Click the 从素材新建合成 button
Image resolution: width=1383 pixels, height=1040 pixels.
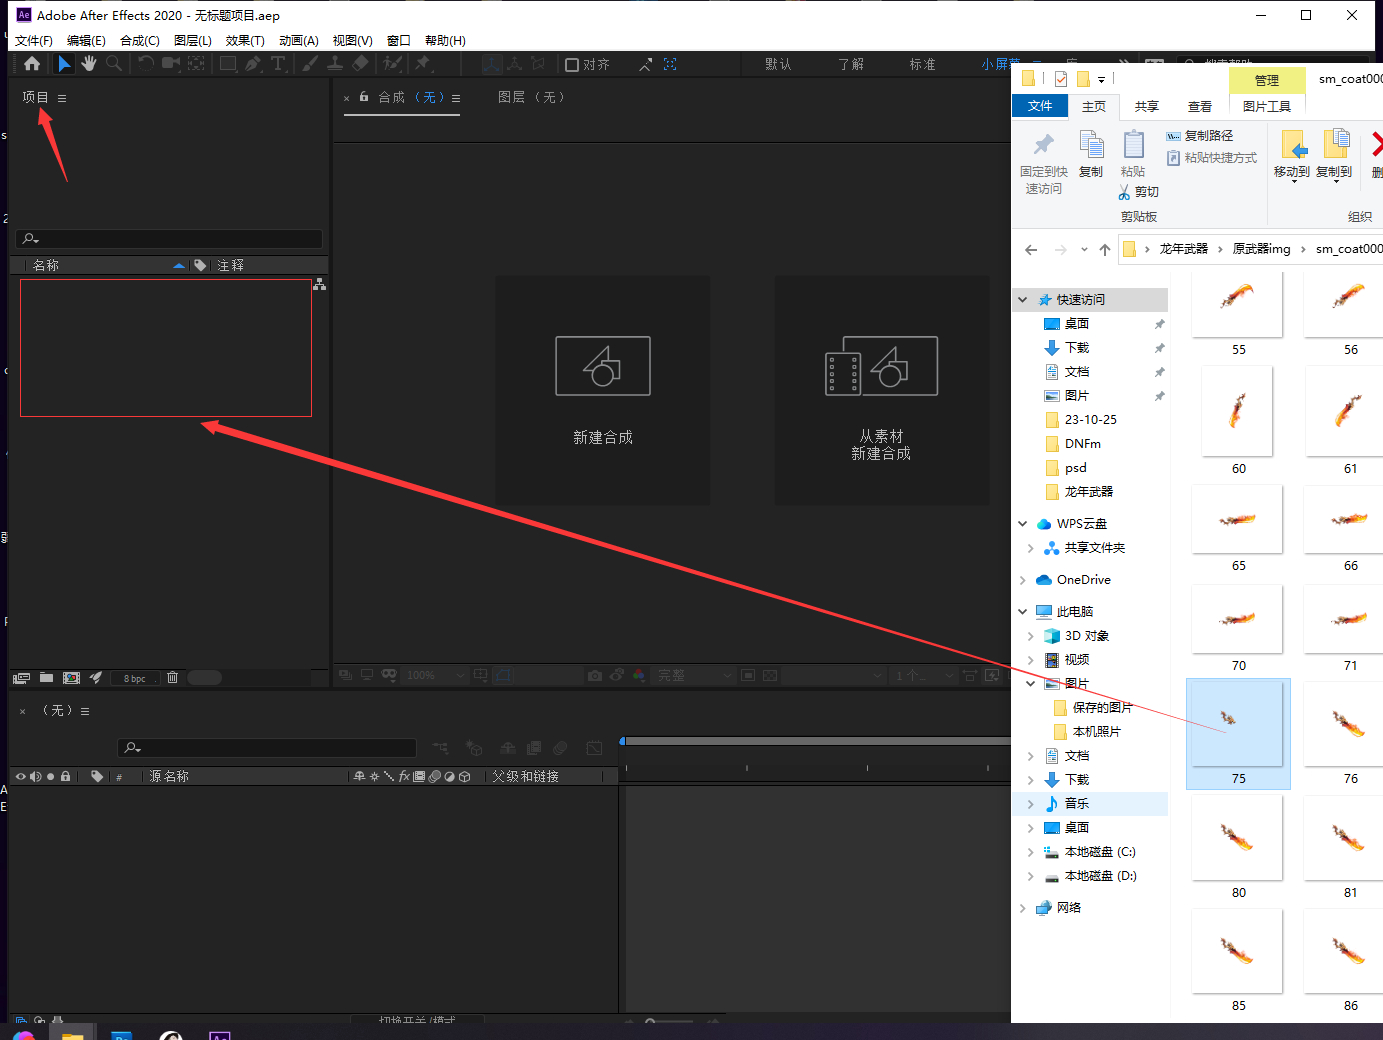tap(881, 390)
